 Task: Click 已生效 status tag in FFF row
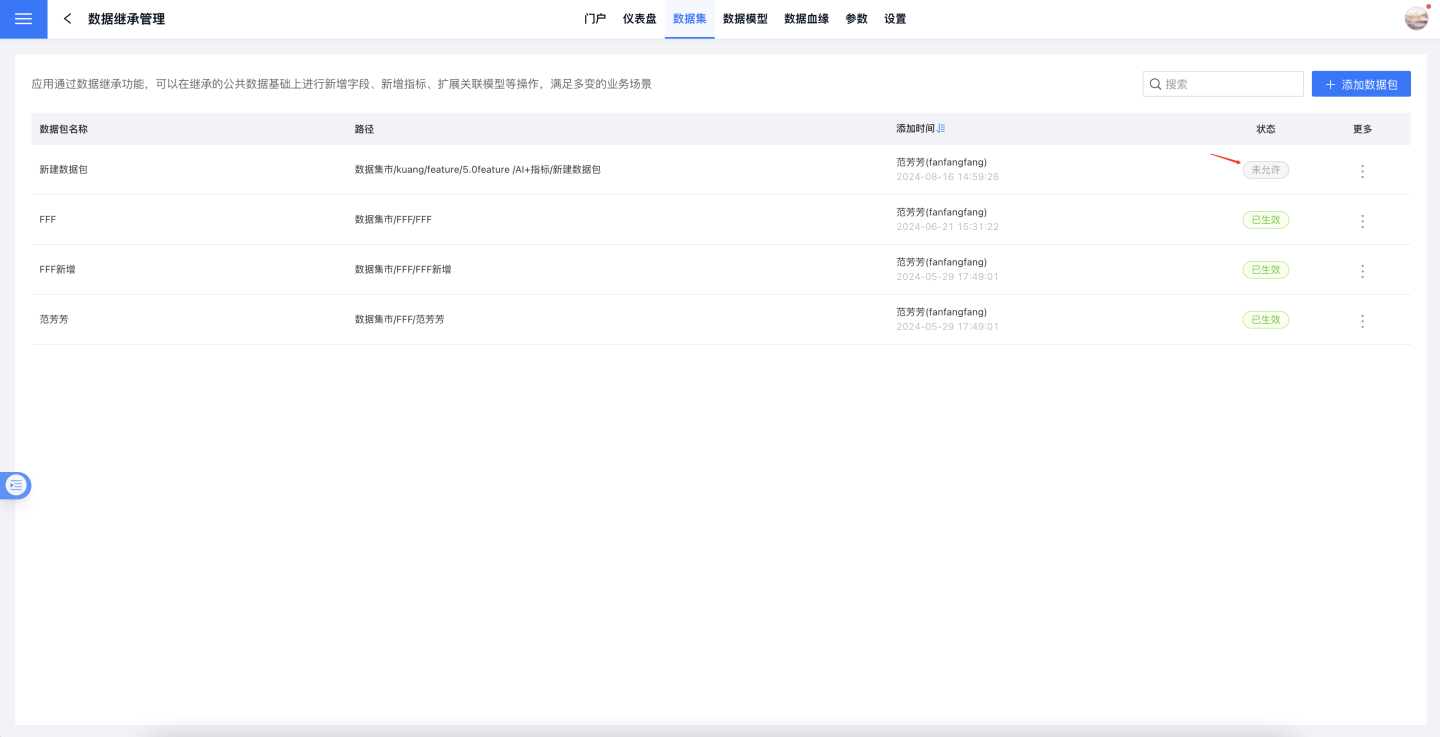pos(1265,220)
